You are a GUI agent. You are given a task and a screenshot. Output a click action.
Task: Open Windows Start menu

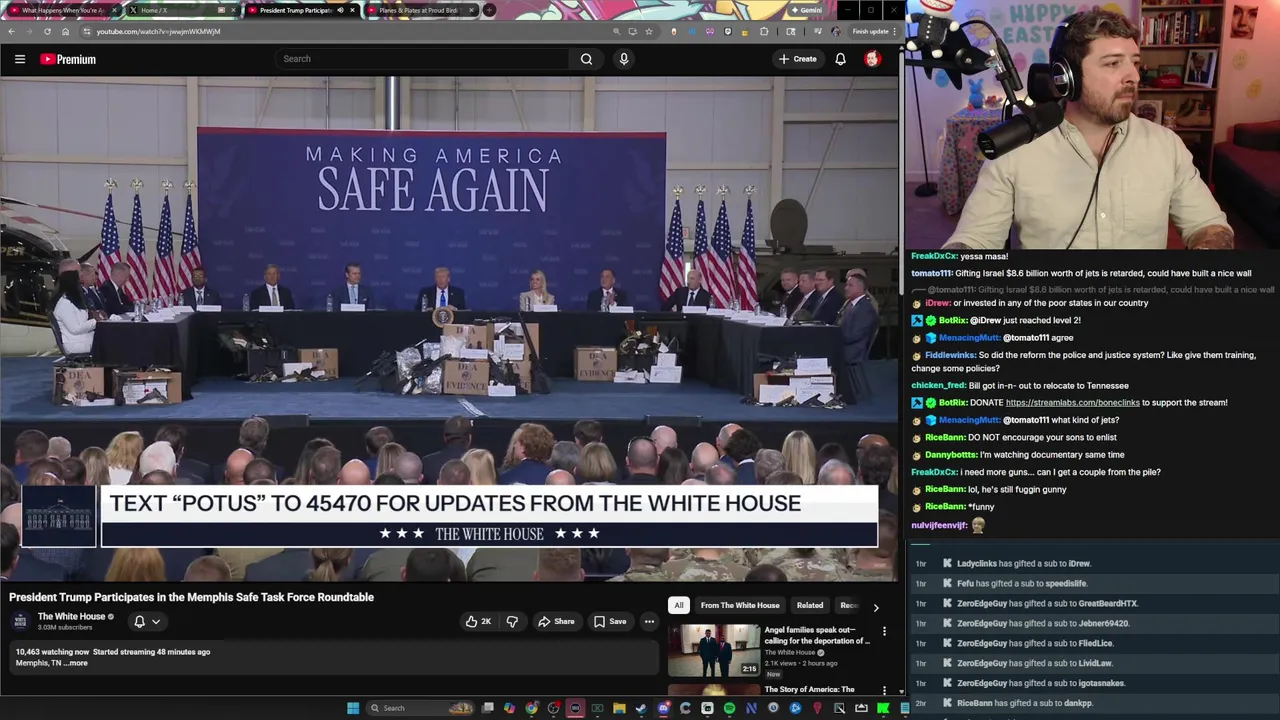(353, 708)
